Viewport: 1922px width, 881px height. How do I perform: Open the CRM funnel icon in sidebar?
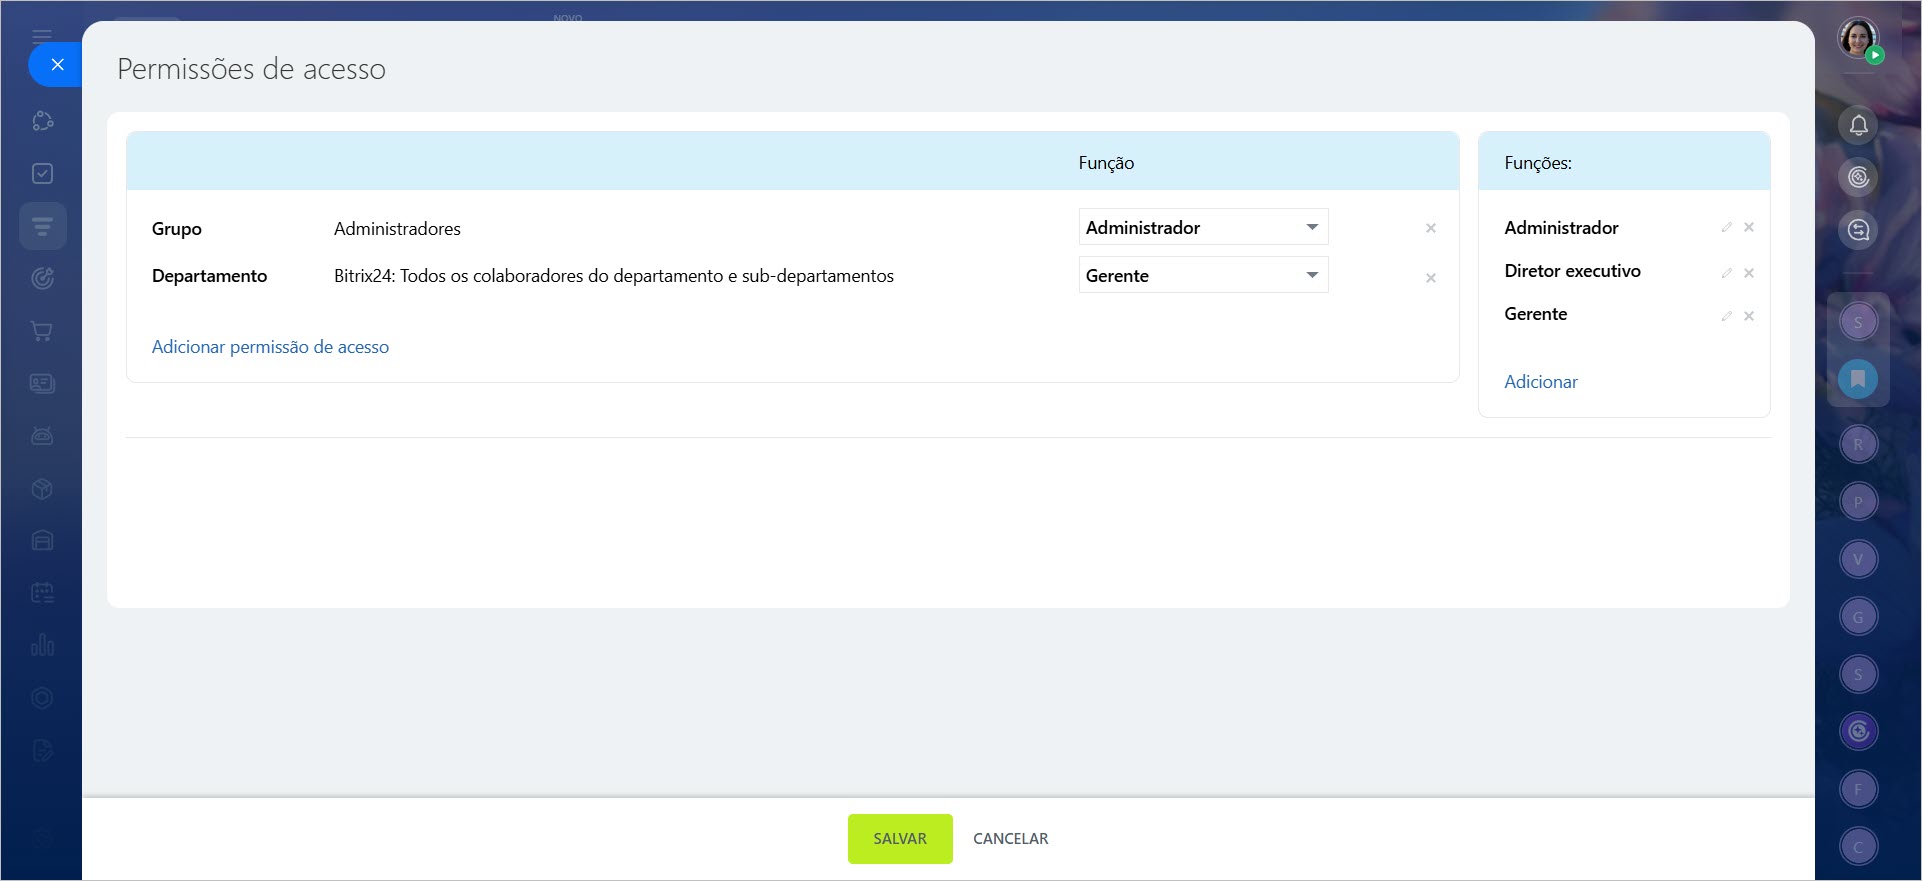[x=42, y=226]
